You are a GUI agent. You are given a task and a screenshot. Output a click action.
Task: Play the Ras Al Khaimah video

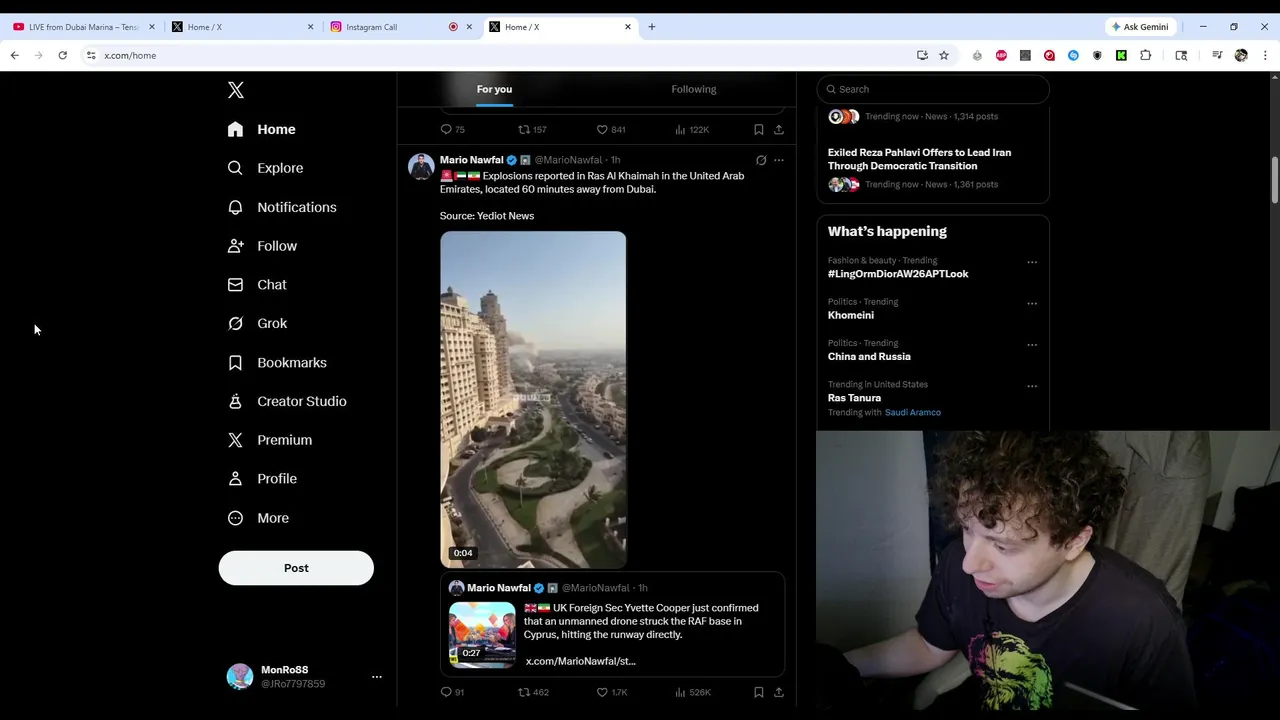(x=533, y=400)
